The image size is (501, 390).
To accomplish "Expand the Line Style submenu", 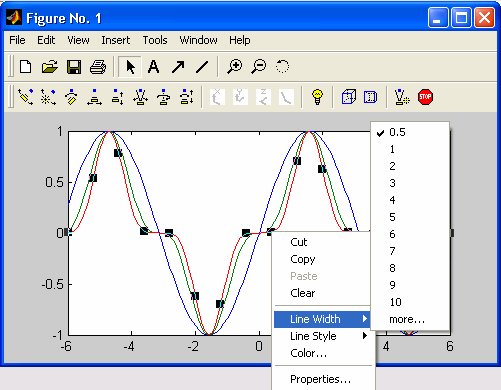I will 322,336.
